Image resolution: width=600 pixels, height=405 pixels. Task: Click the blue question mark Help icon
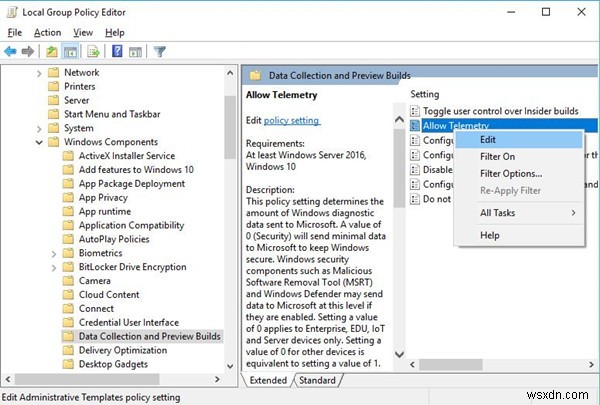click(116, 51)
